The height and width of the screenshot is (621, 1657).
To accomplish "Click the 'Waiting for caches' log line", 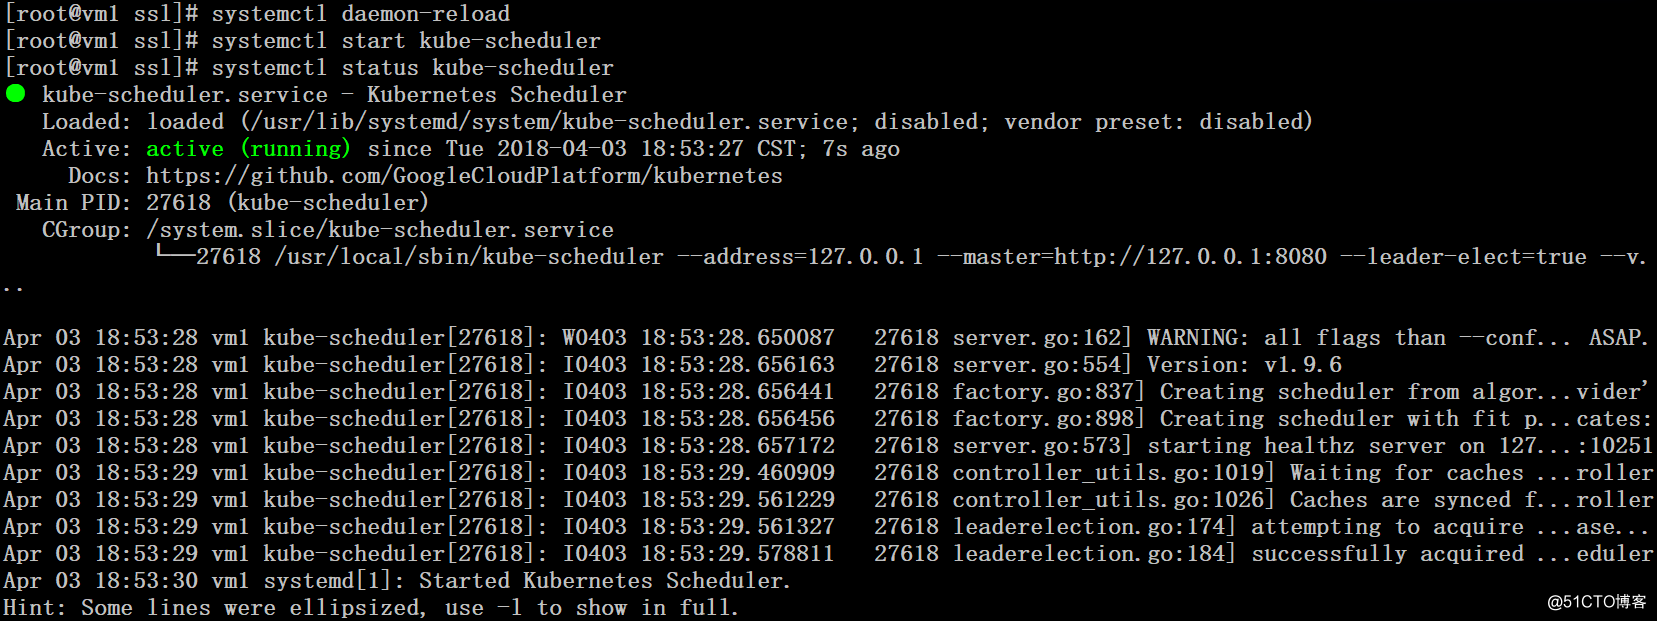I will (x=828, y=473).
